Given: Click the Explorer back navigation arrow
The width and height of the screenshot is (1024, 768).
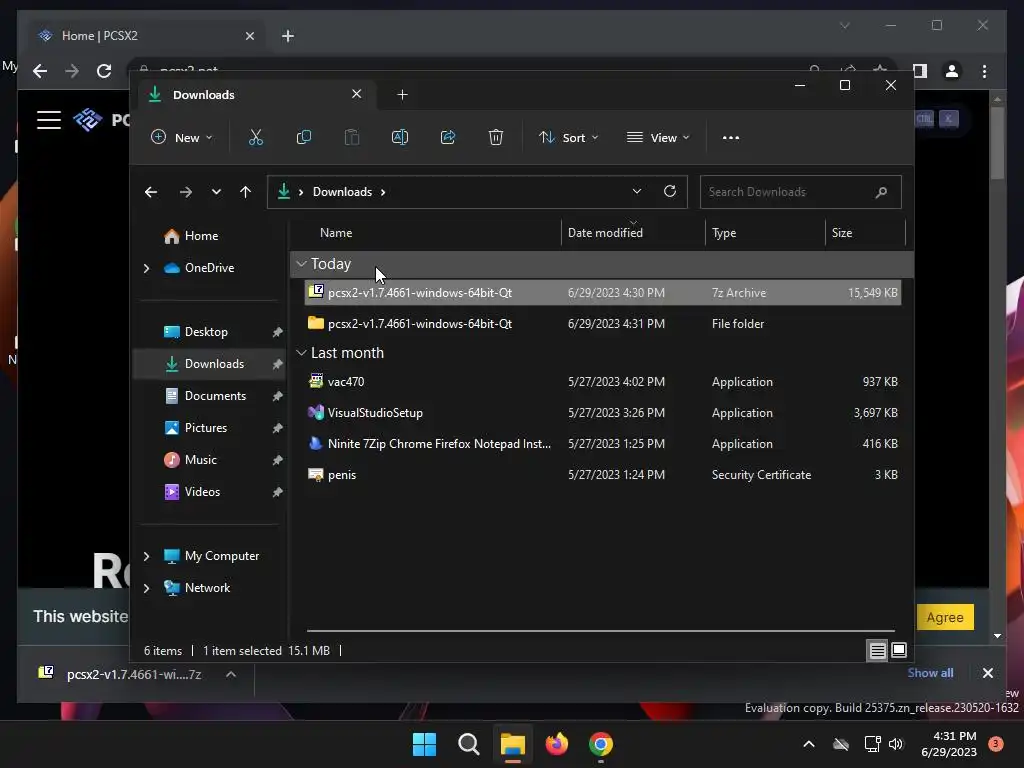Looking at the screenshot, I should click(x=151, y=192).
